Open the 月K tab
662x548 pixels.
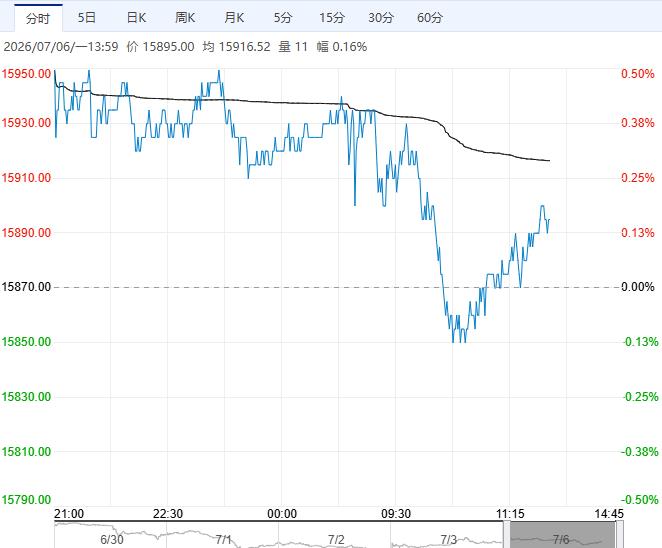point(234,18)
